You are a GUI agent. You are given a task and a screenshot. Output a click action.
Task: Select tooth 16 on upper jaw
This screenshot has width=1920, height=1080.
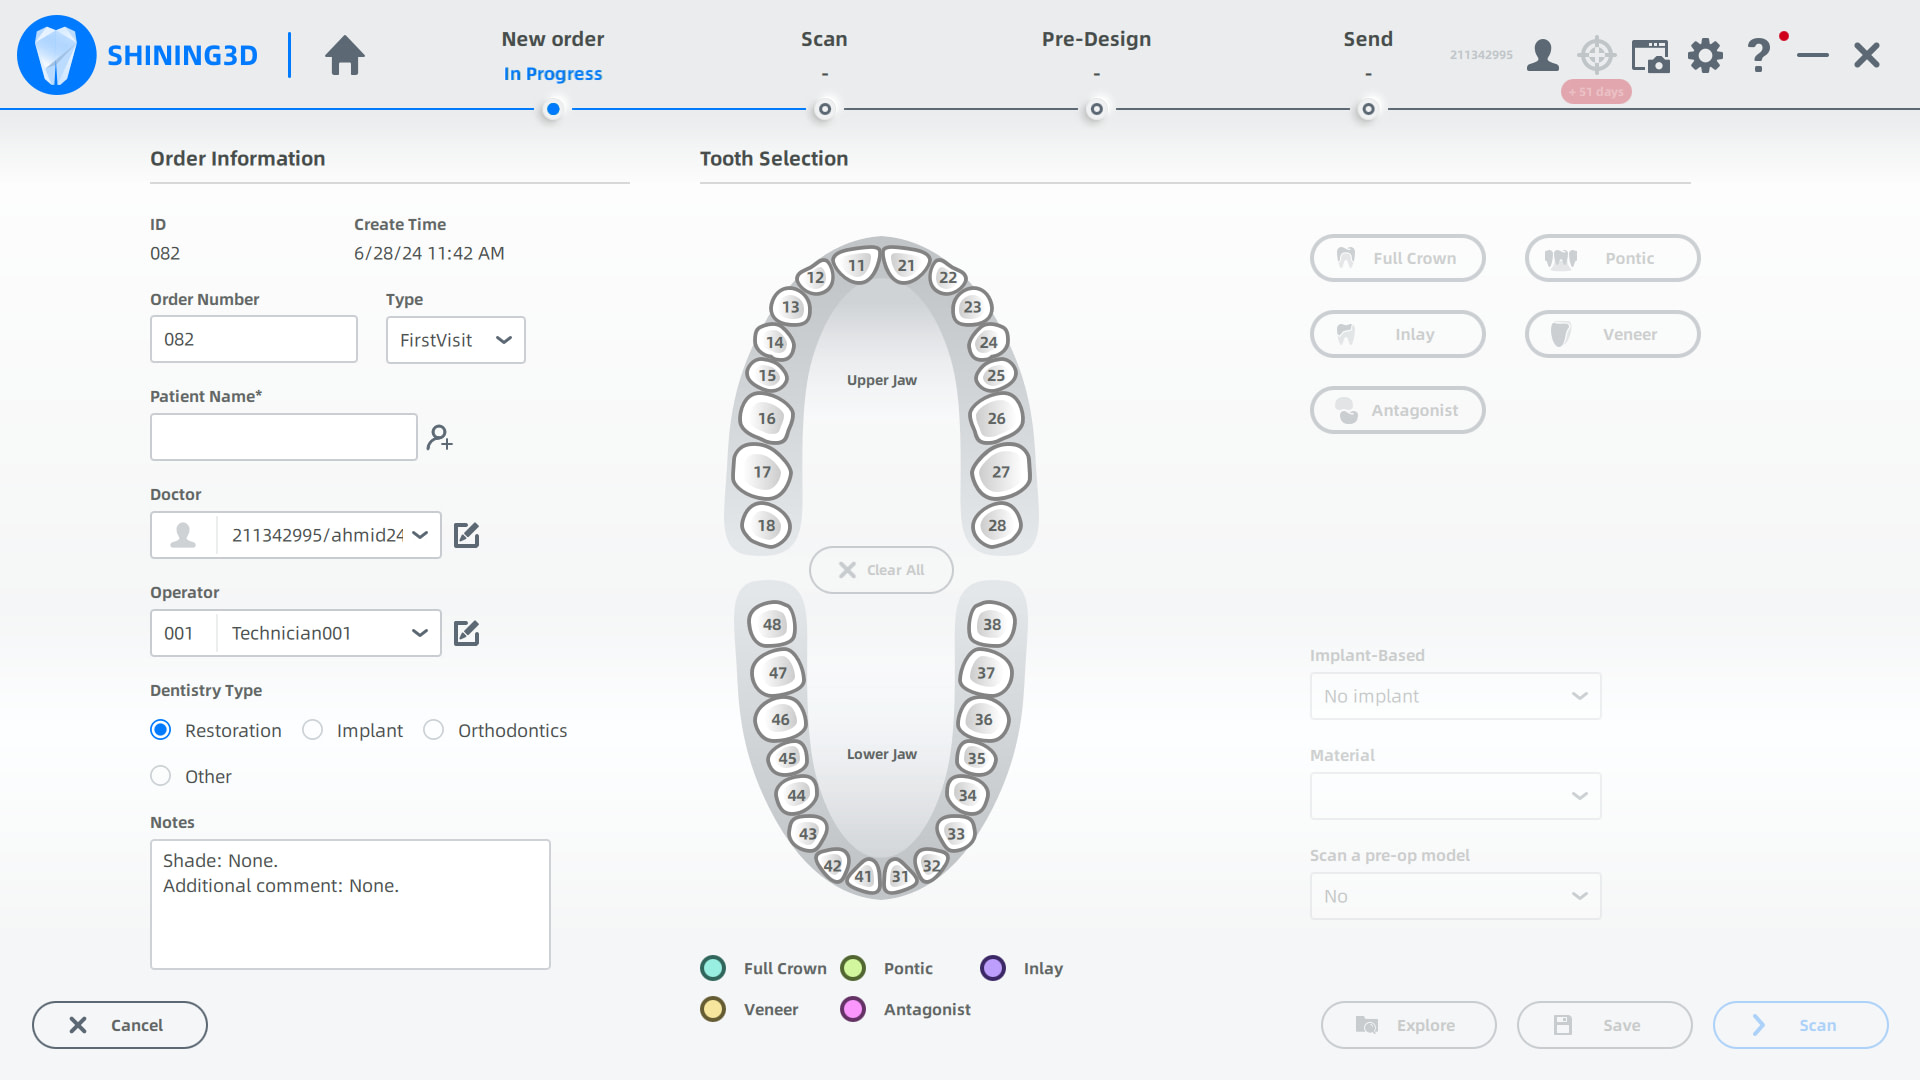click(766, 418)
